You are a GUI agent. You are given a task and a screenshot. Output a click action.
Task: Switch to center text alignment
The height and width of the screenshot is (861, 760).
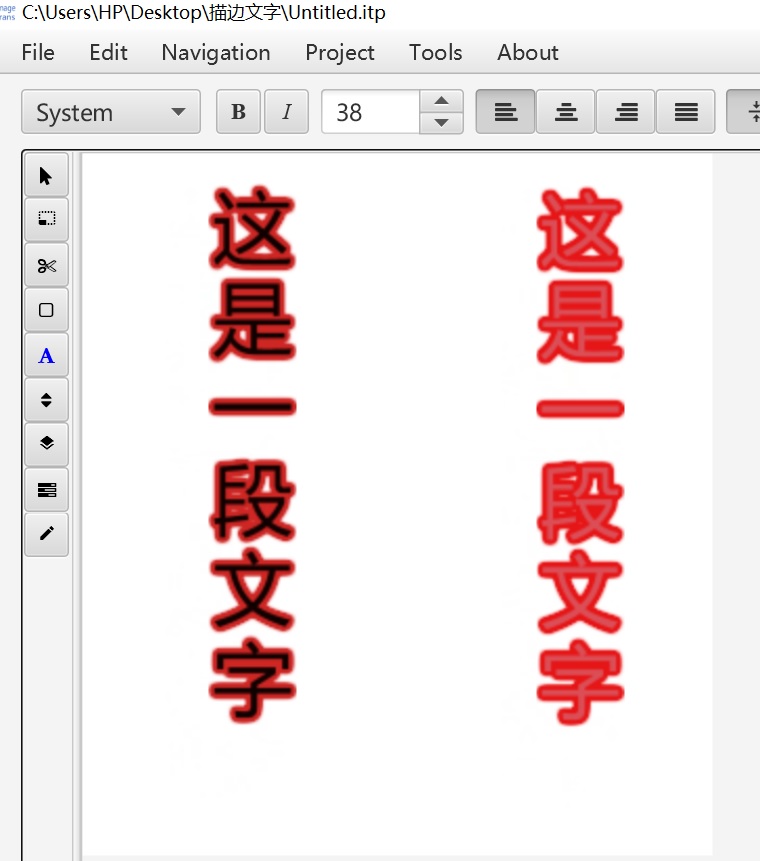[566, 112]
